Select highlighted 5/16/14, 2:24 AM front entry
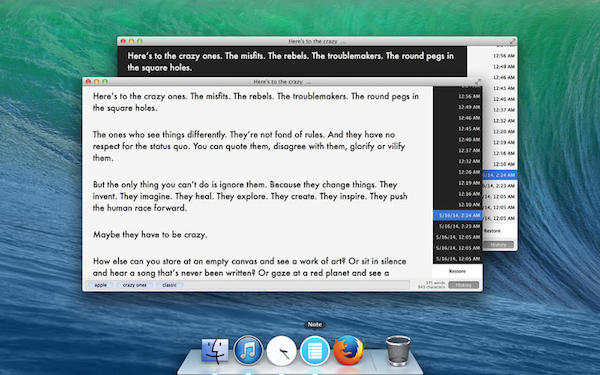This screenshot has width=600, height=375. tap(458, 215)
